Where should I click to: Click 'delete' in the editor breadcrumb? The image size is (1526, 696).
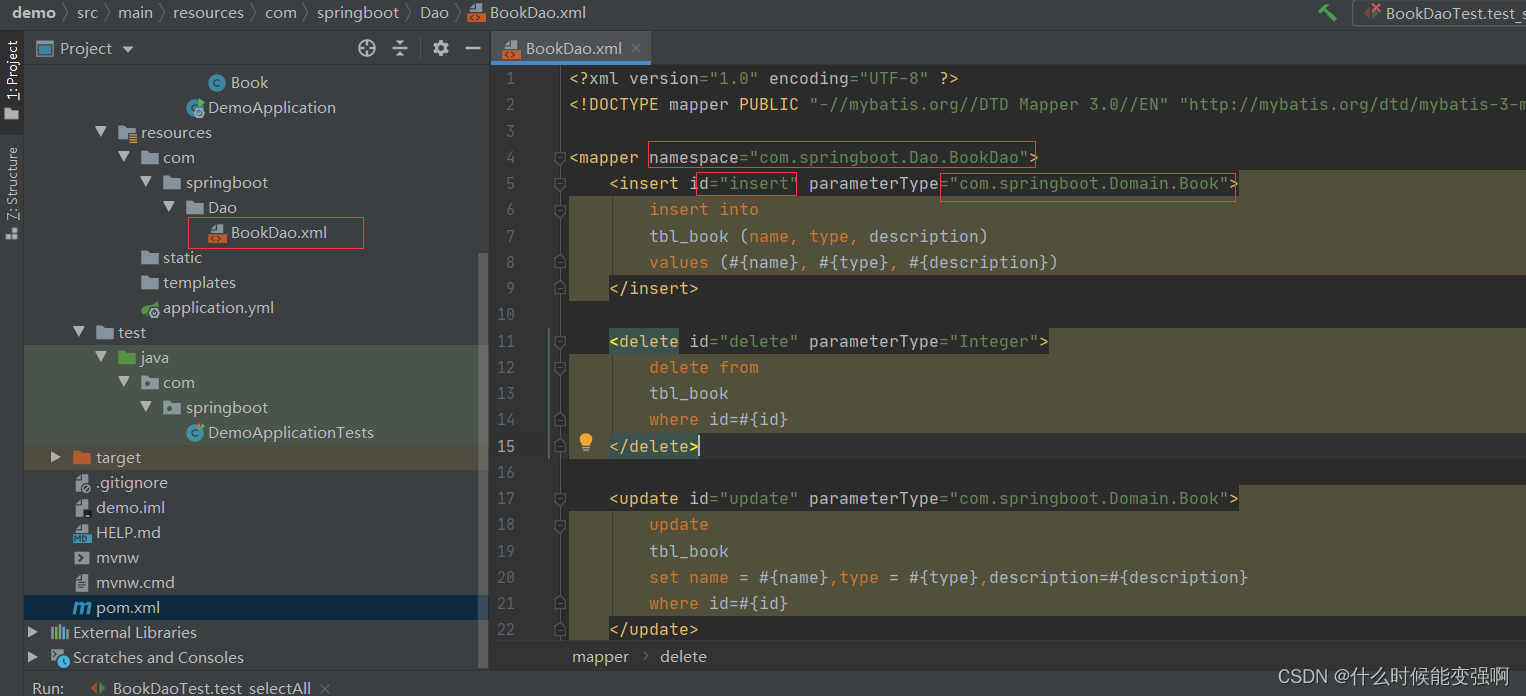coord(683,656)
